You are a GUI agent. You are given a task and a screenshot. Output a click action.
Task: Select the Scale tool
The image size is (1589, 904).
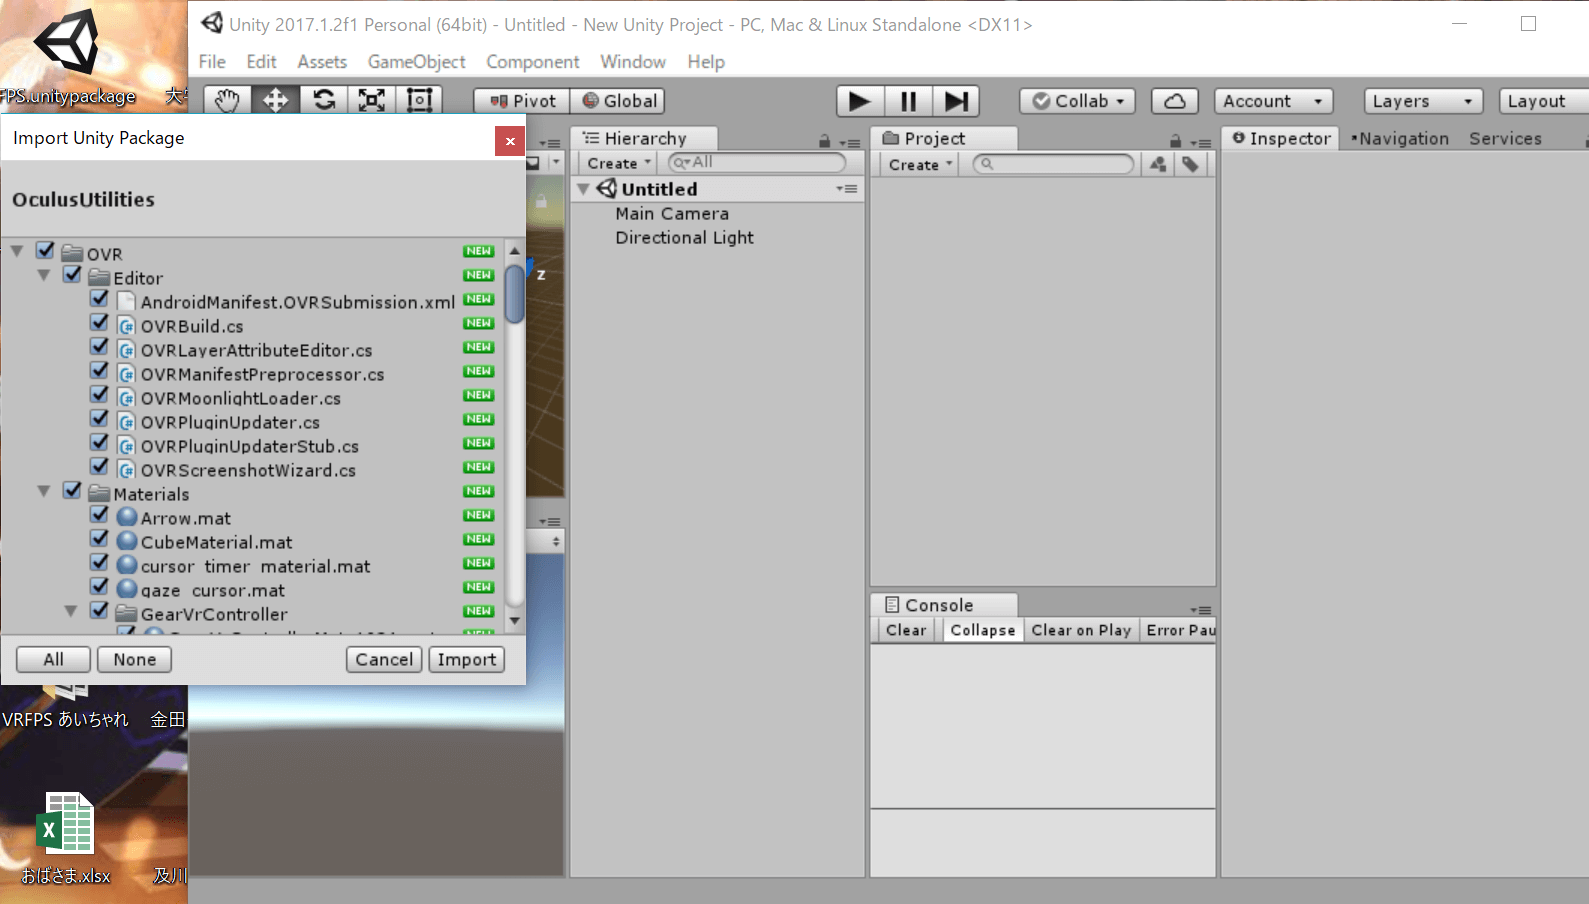click(x=371, y=101)
